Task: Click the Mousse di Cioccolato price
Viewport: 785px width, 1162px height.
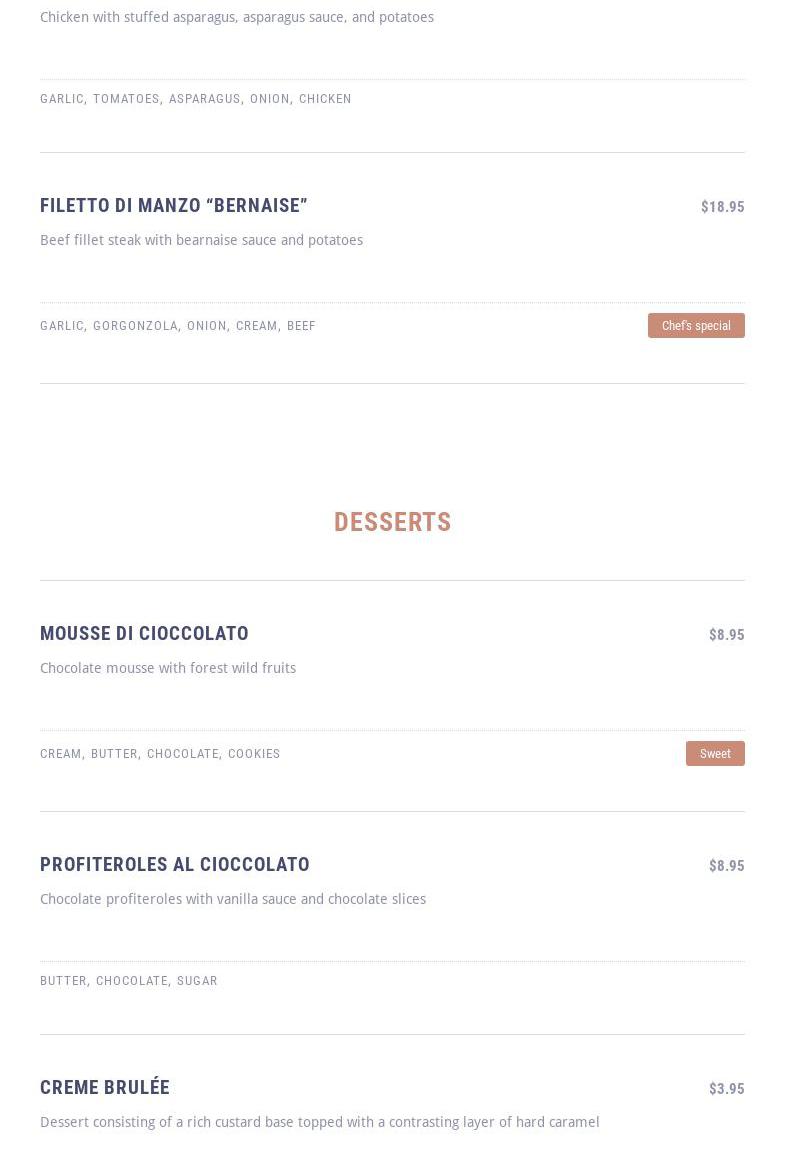Action: pyautogui.click(x=726, y=635)
